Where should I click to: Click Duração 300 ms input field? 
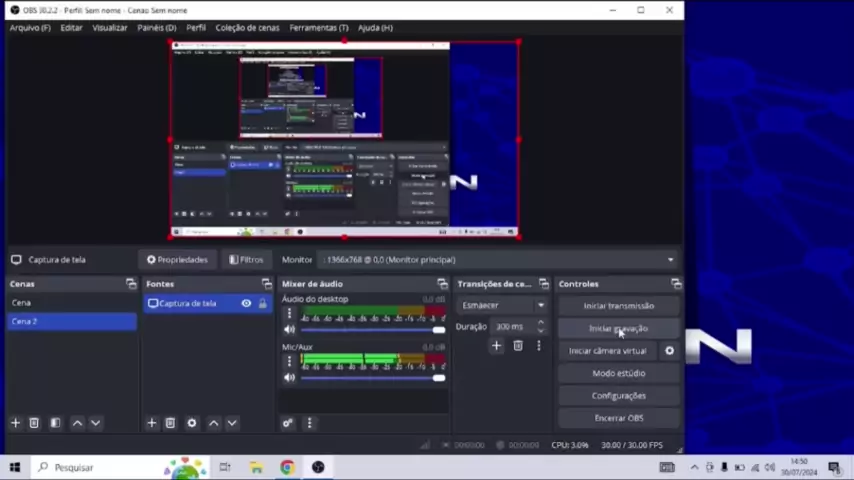coord(513,326)
